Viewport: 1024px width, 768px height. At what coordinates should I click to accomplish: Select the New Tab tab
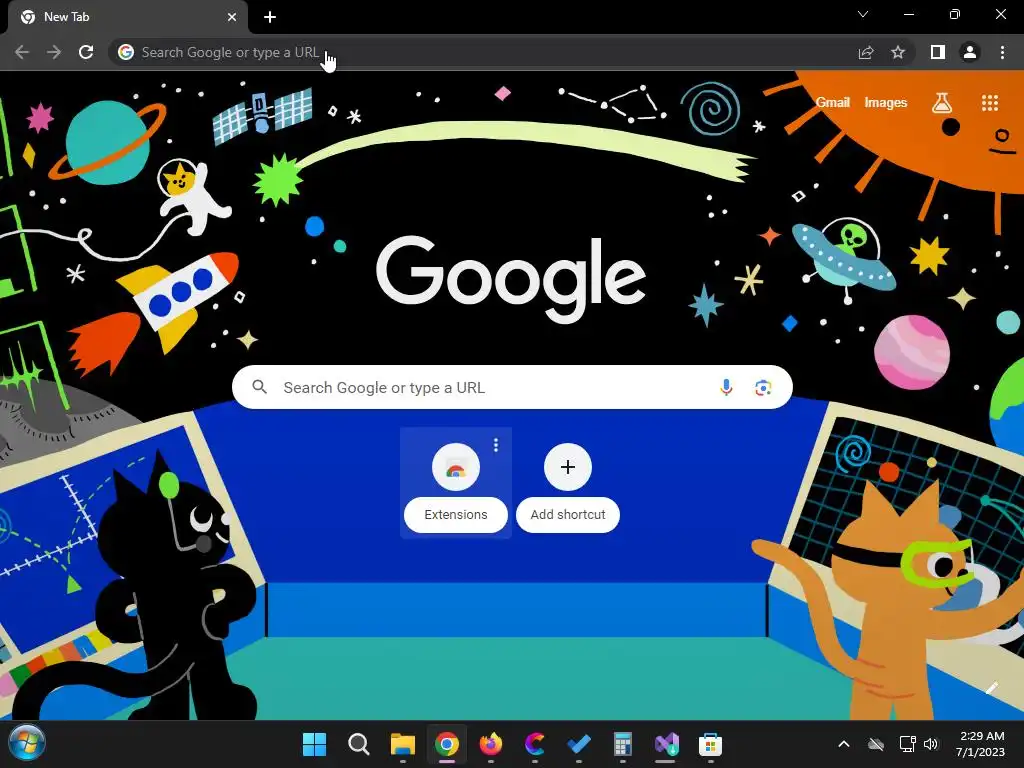coord(127,17)
